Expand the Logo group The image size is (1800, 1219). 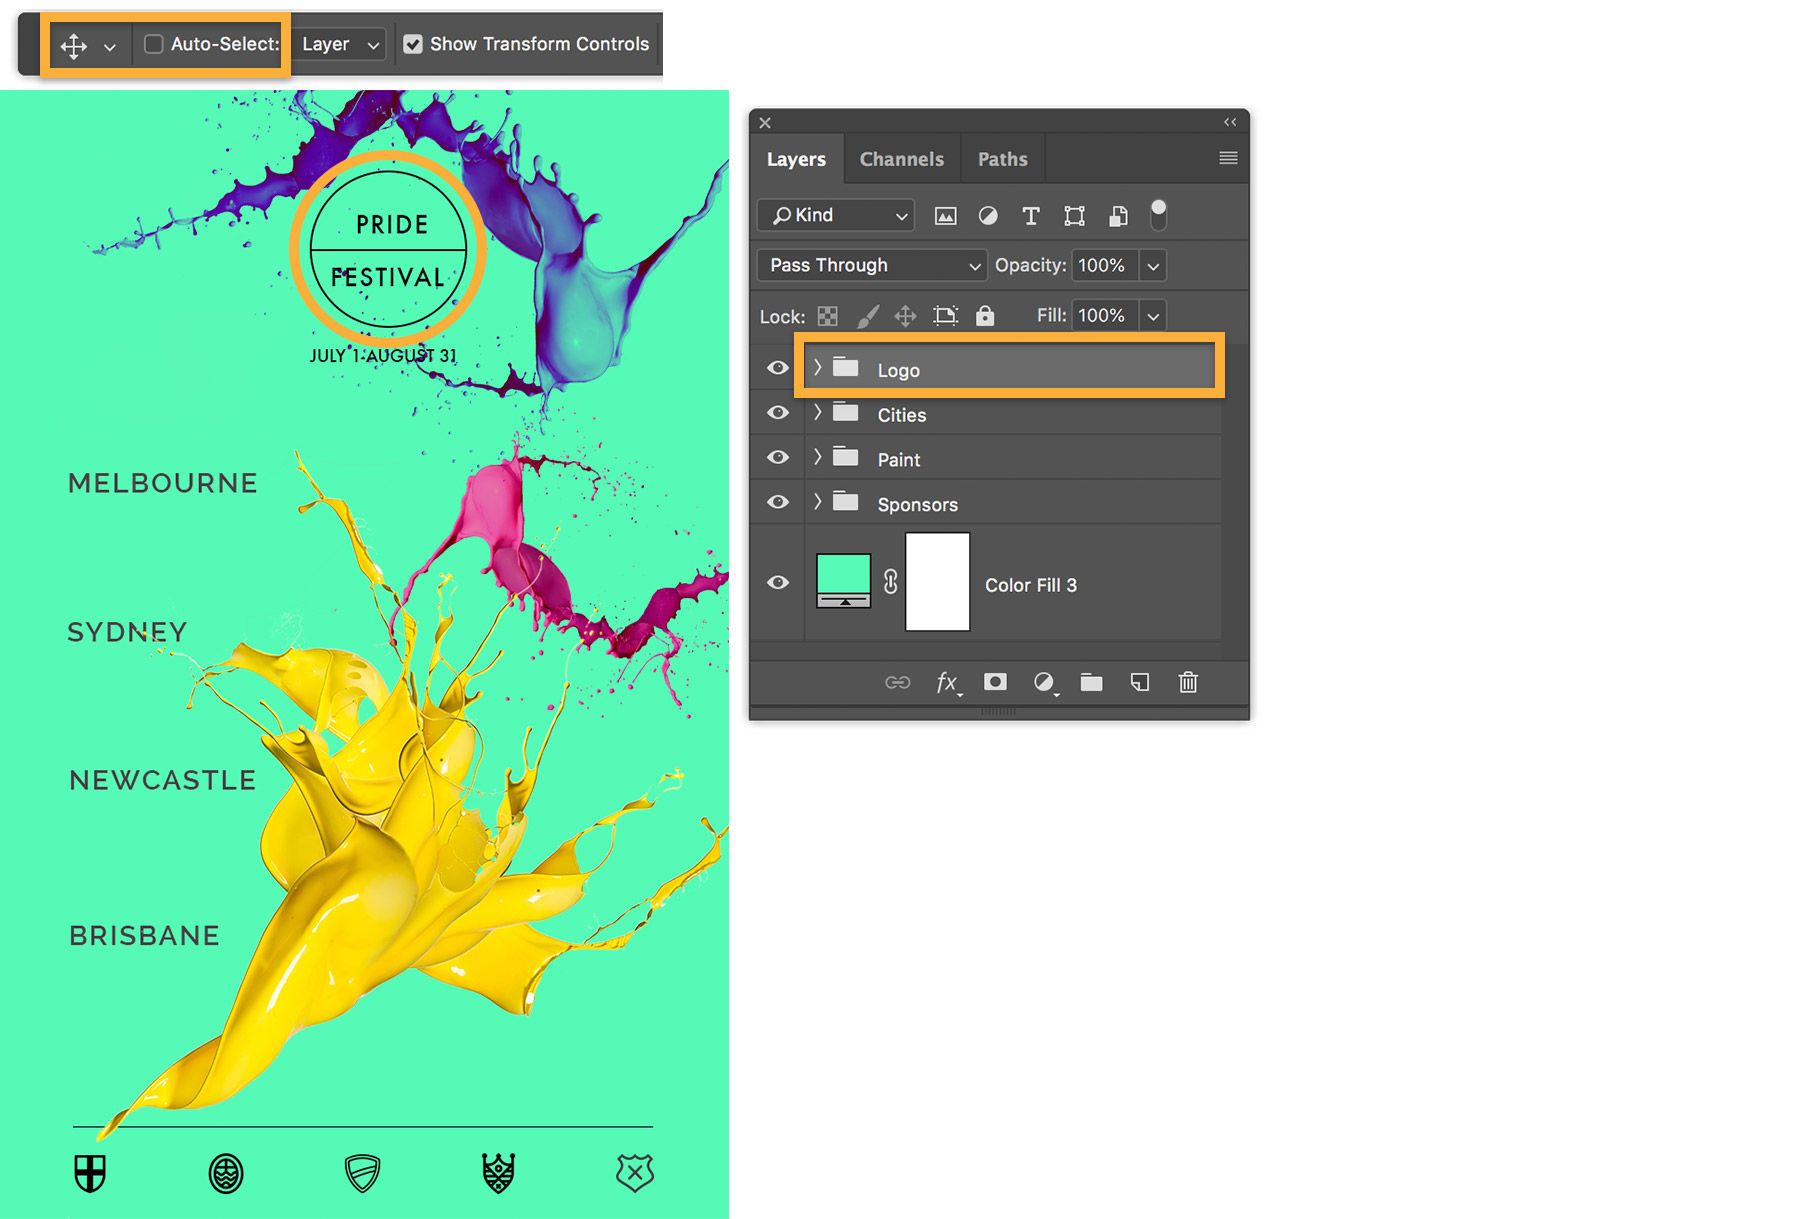coord(817,368)
